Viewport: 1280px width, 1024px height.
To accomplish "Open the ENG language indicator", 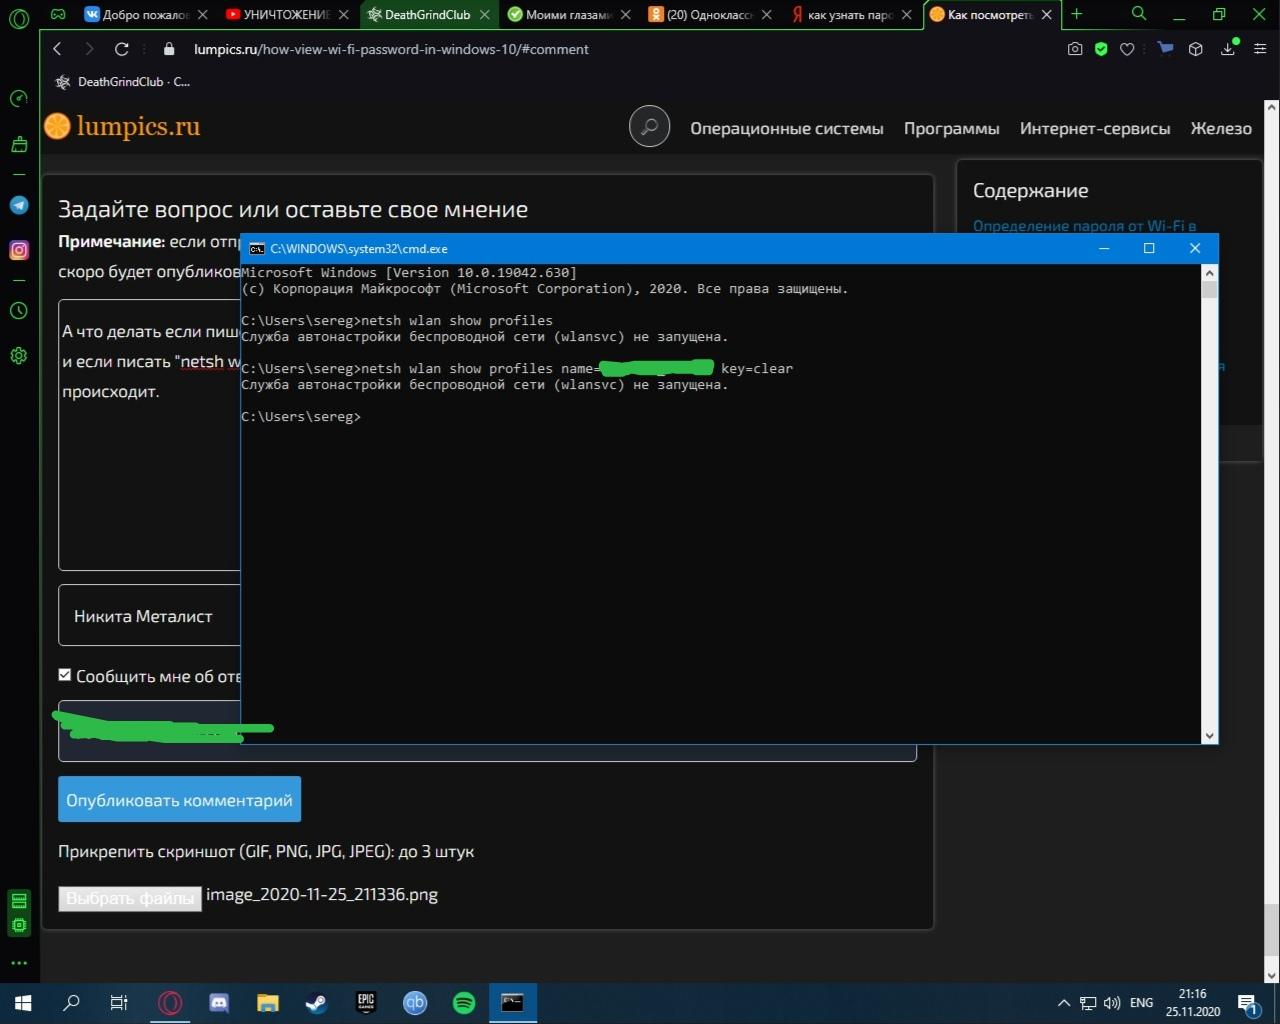I will pyautogui.click(x=1141, y=1003).
